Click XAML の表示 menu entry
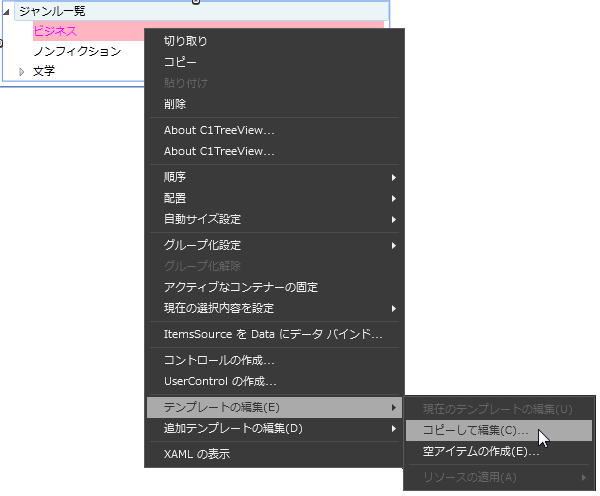The height and width of the screenshot is (496, 600). pyautogui.click(x=197, y=454)
